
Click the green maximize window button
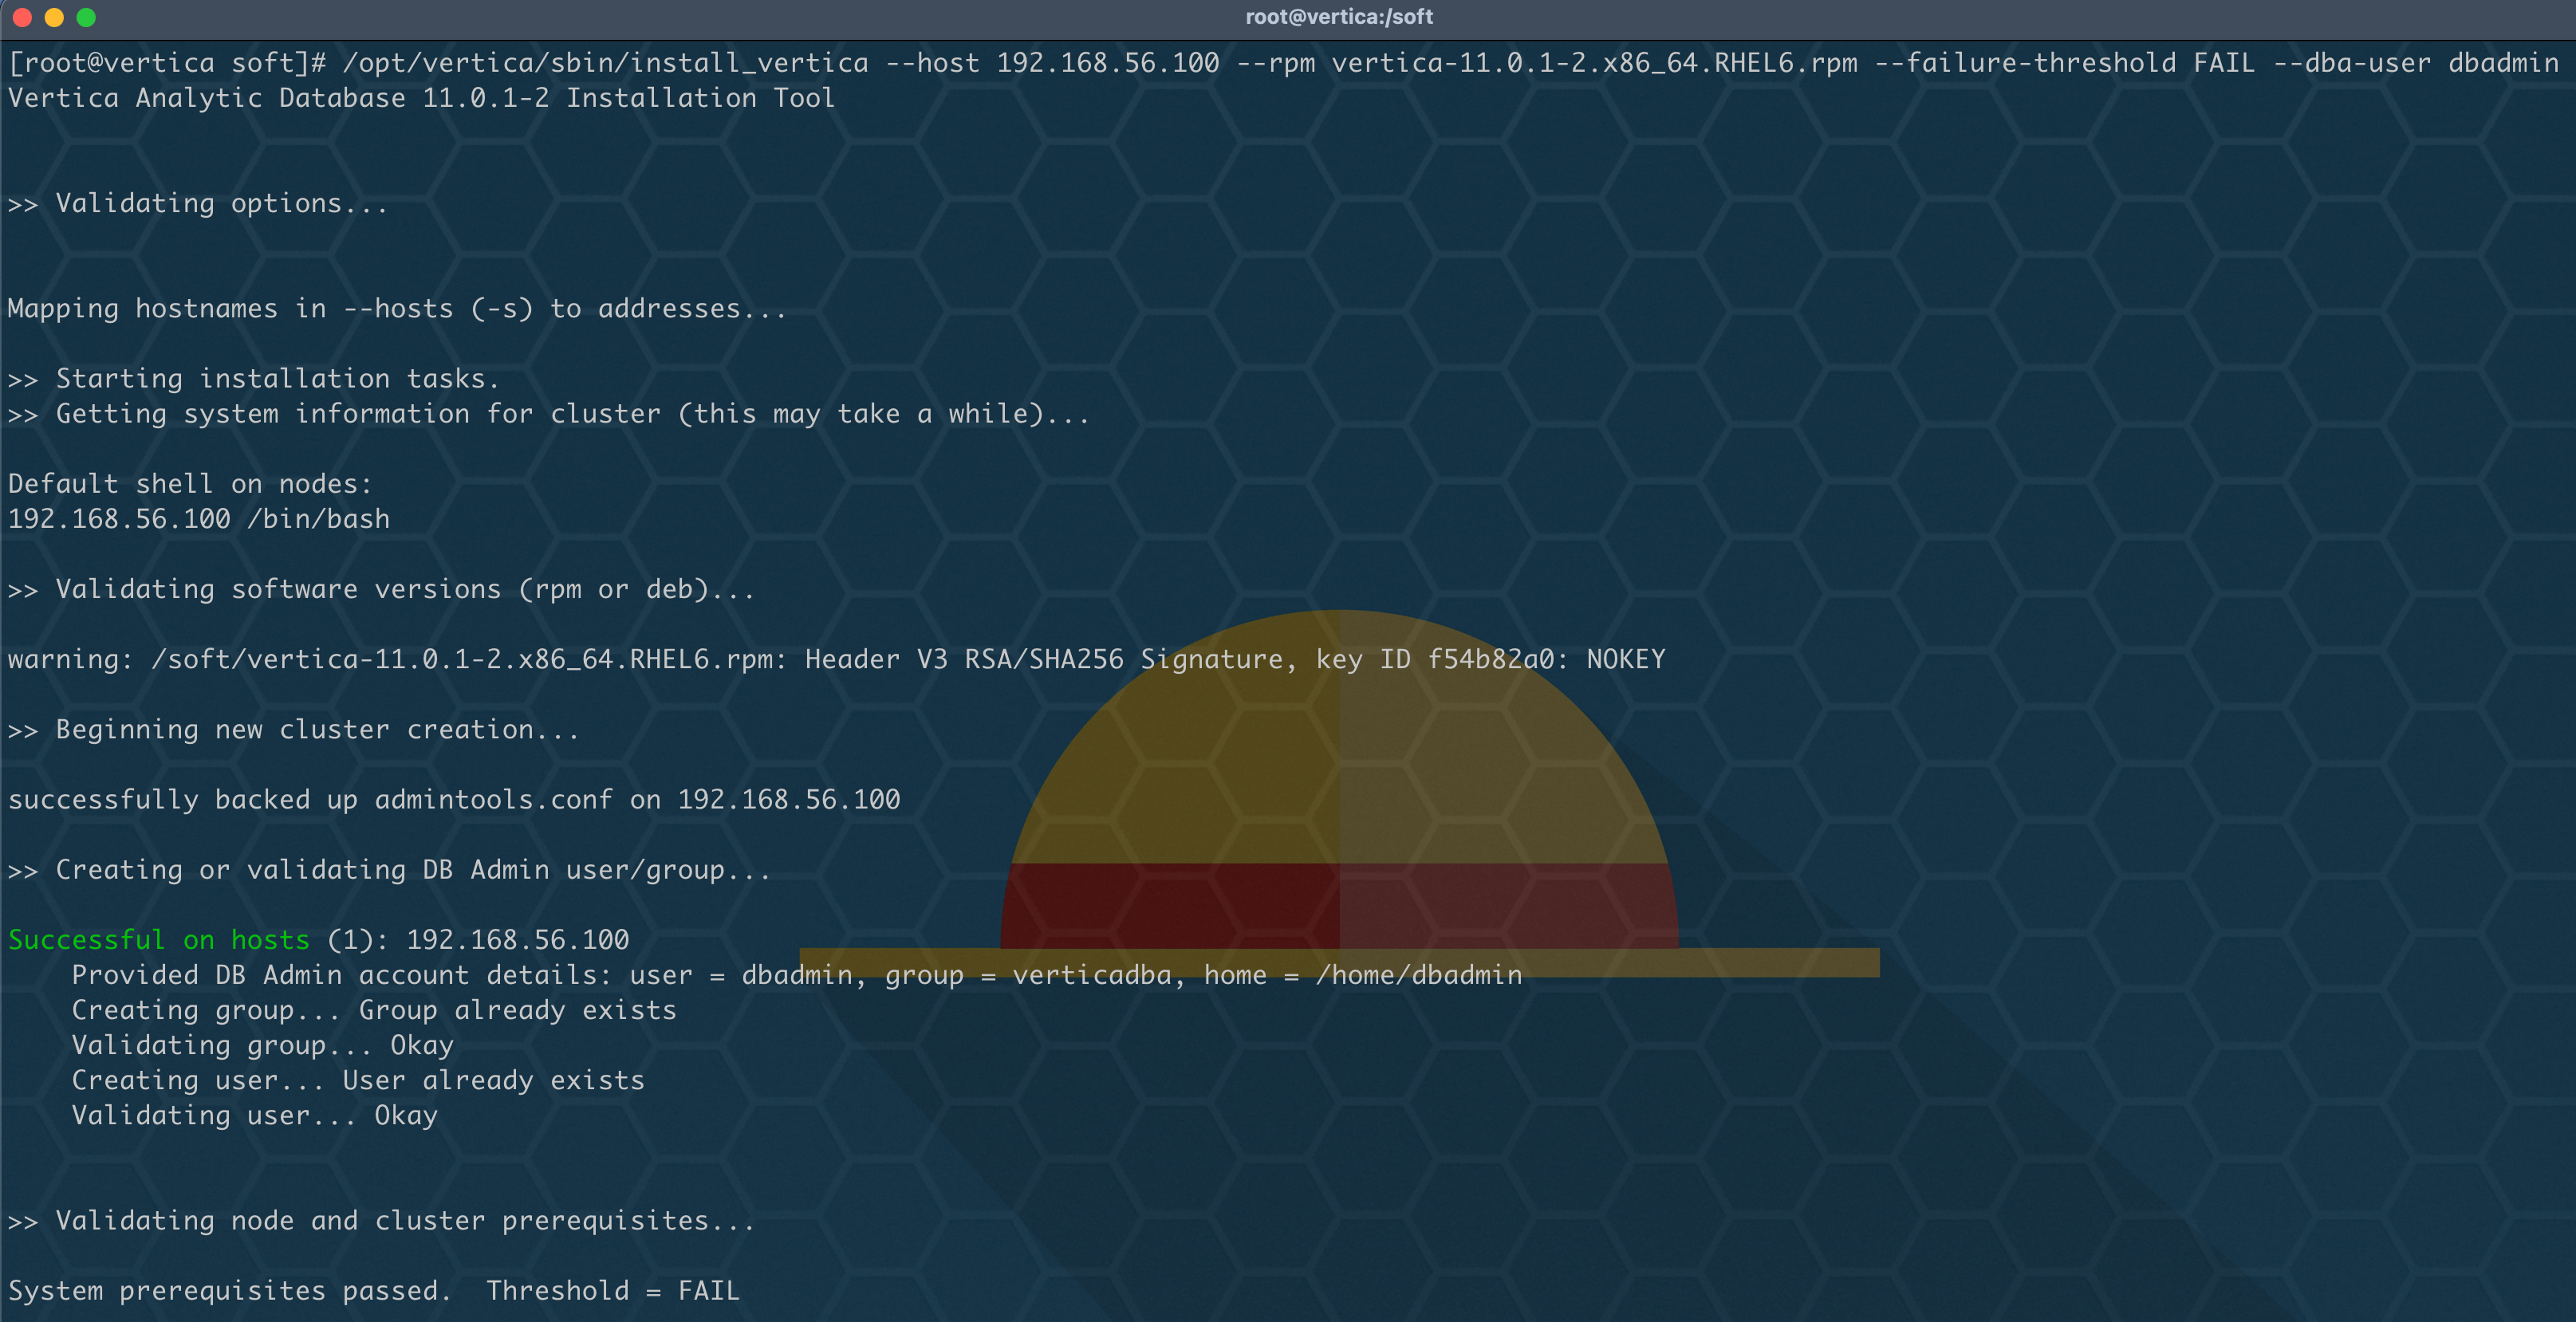click(x=86, y=17)
